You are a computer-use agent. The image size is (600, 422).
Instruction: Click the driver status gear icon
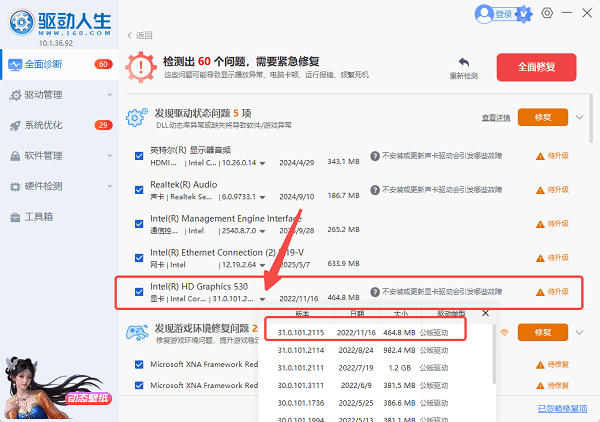(137, 117)
